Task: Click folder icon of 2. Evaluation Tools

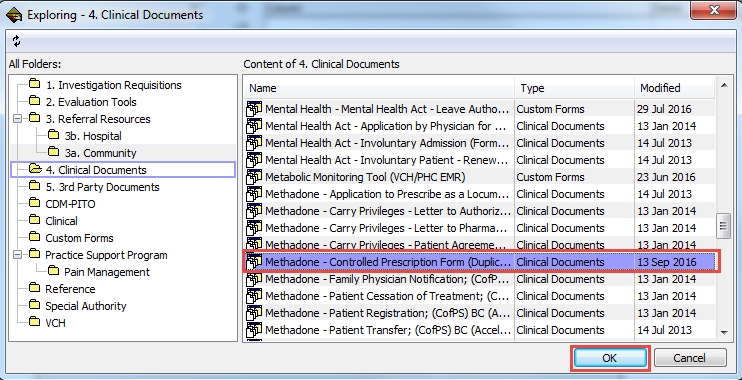Action: click(x=35, y=101)
